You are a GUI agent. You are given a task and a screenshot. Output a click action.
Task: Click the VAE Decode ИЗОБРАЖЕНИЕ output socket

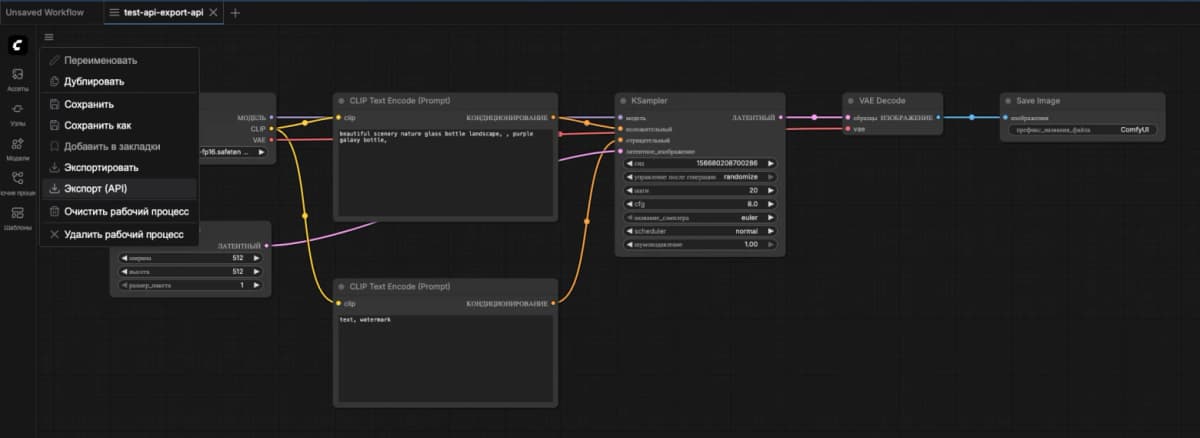[x=939, y=118]
